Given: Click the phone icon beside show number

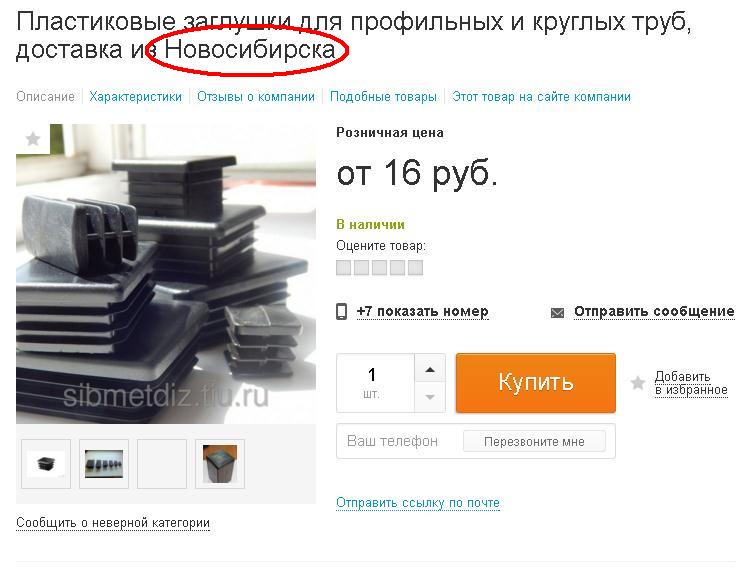Looking at the screenshot, I should [341, 312].
